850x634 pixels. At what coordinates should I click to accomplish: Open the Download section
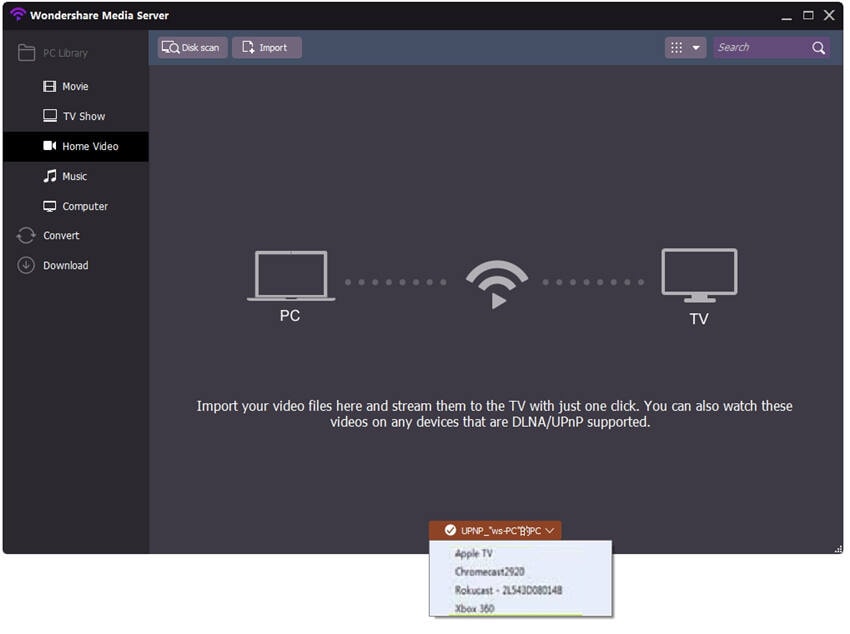75,266
